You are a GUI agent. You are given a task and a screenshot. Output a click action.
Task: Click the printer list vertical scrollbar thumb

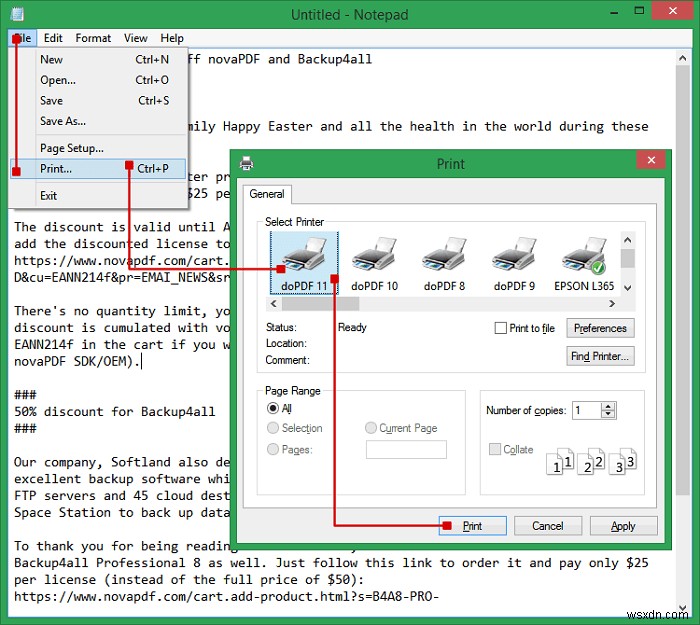(628, 259)
